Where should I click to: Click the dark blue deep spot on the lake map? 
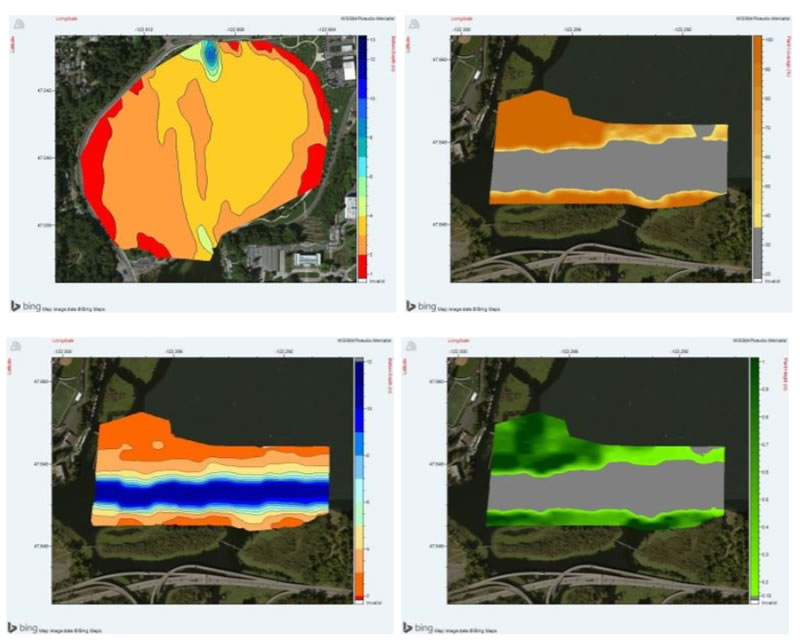(211, 55)
